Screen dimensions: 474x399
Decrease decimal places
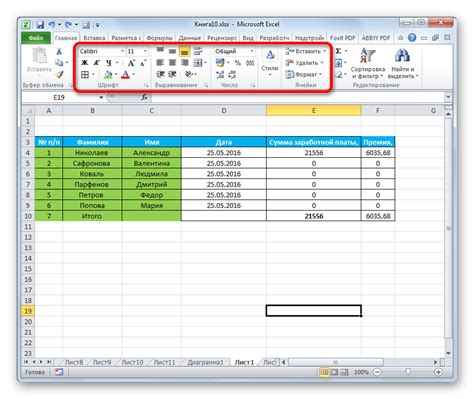(232, 75)
